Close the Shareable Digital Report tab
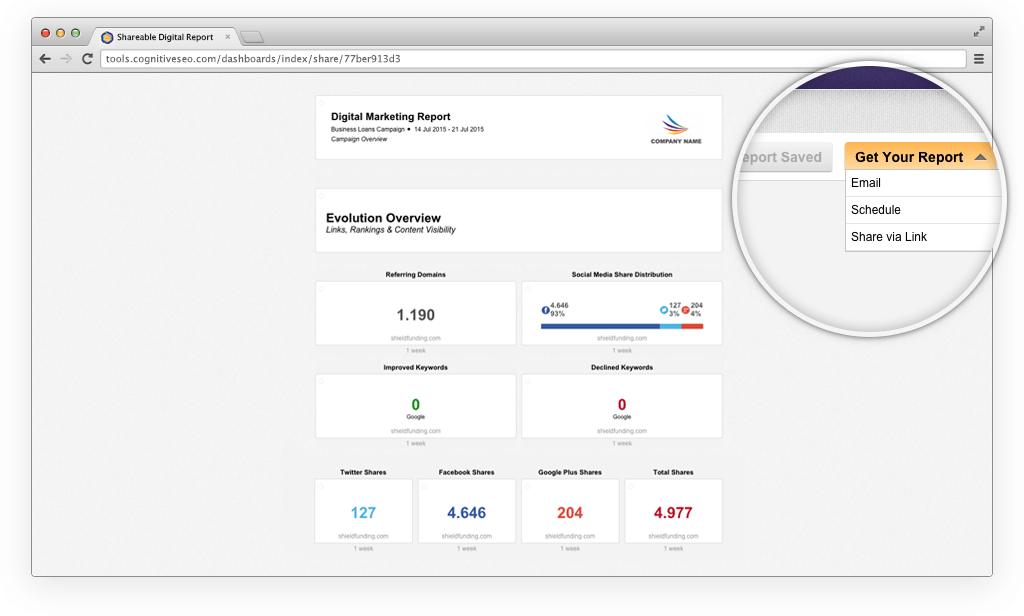The image size is (1024, 616). click(227, 37)
